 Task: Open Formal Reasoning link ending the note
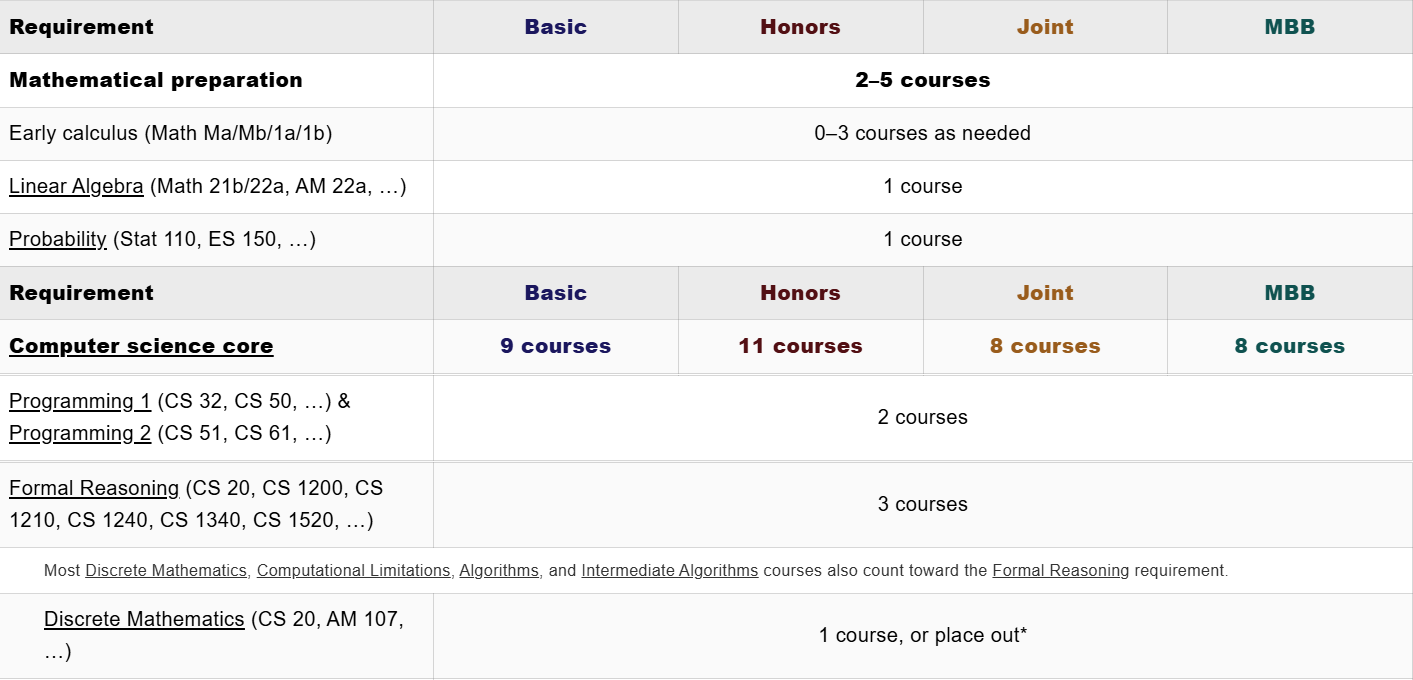[x=1060, y=571]
